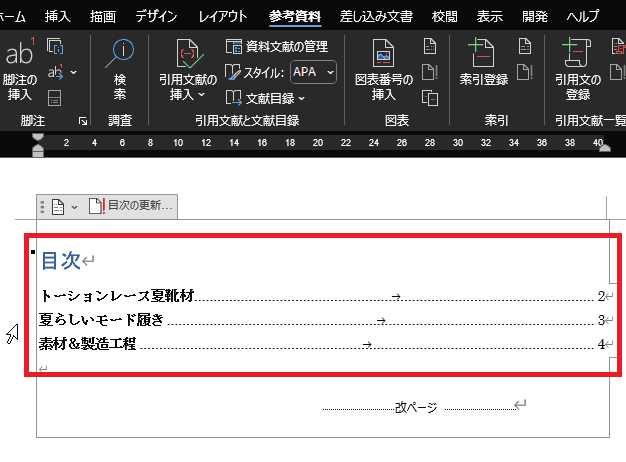Viewport: 626px width, 462px height.
Task: Expand the APA style combo box
Action: click(x=329, y=72)
